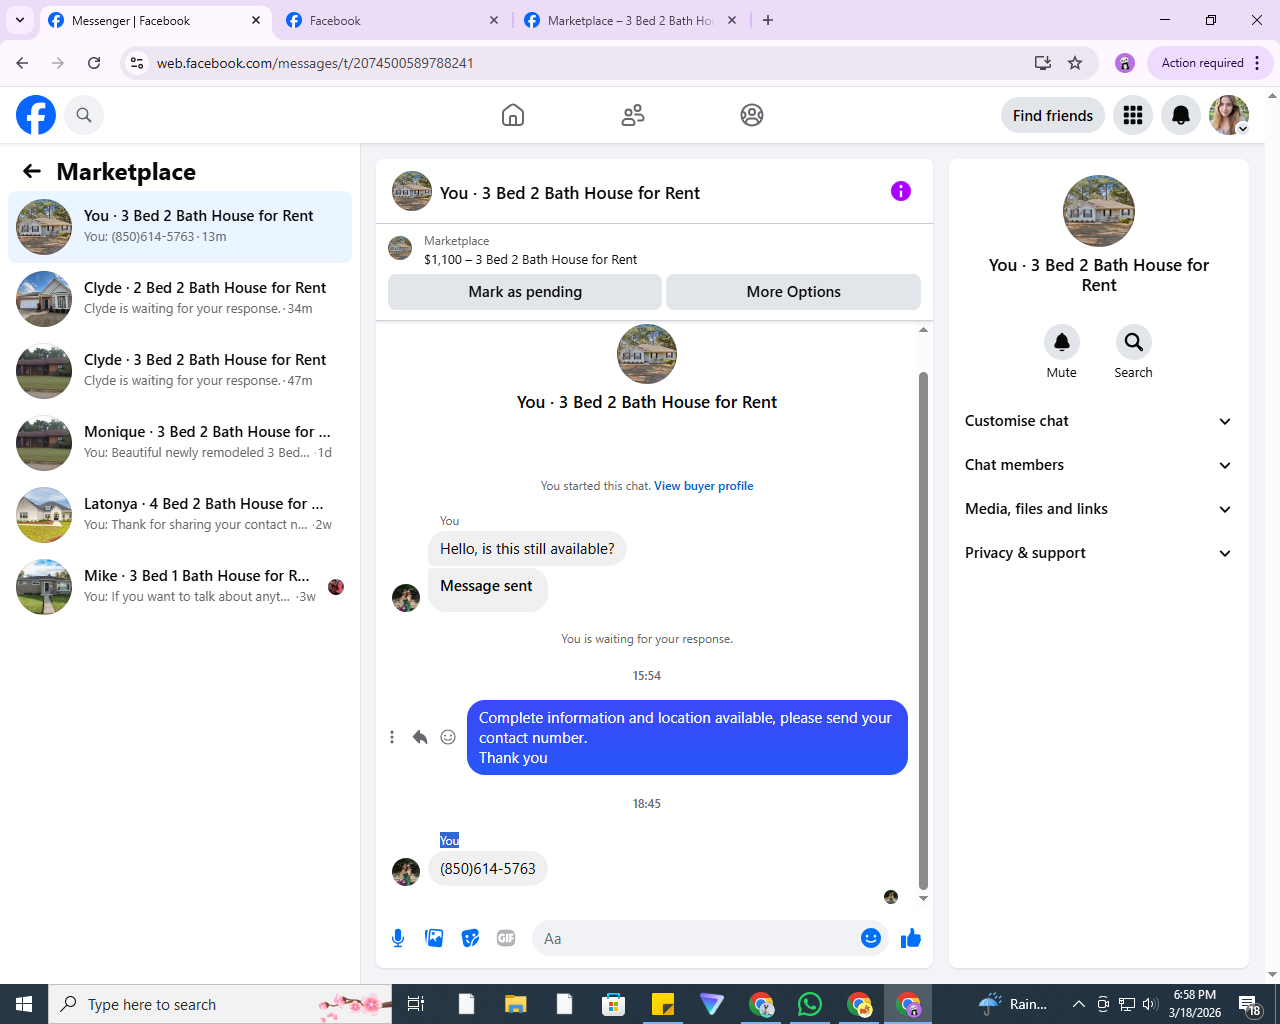The height and width of the screenshot is (1024, 1280).
Task: Switch to the Facebook tab
Action: click(392, 20)
